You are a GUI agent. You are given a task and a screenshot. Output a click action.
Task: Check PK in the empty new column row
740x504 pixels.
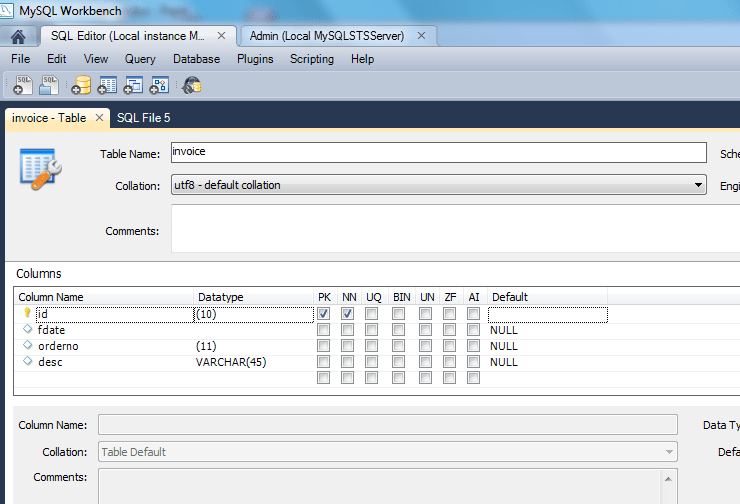(323, 378)
